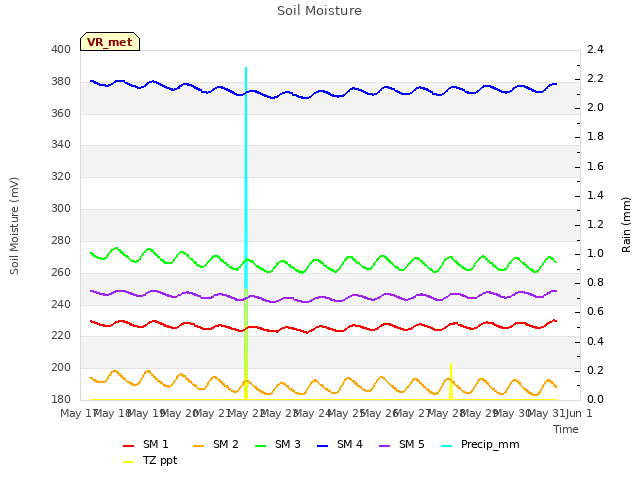Click the 0.0 right axis tick label
This screenshot has width=640, height=480.
[x=595, y=399]
